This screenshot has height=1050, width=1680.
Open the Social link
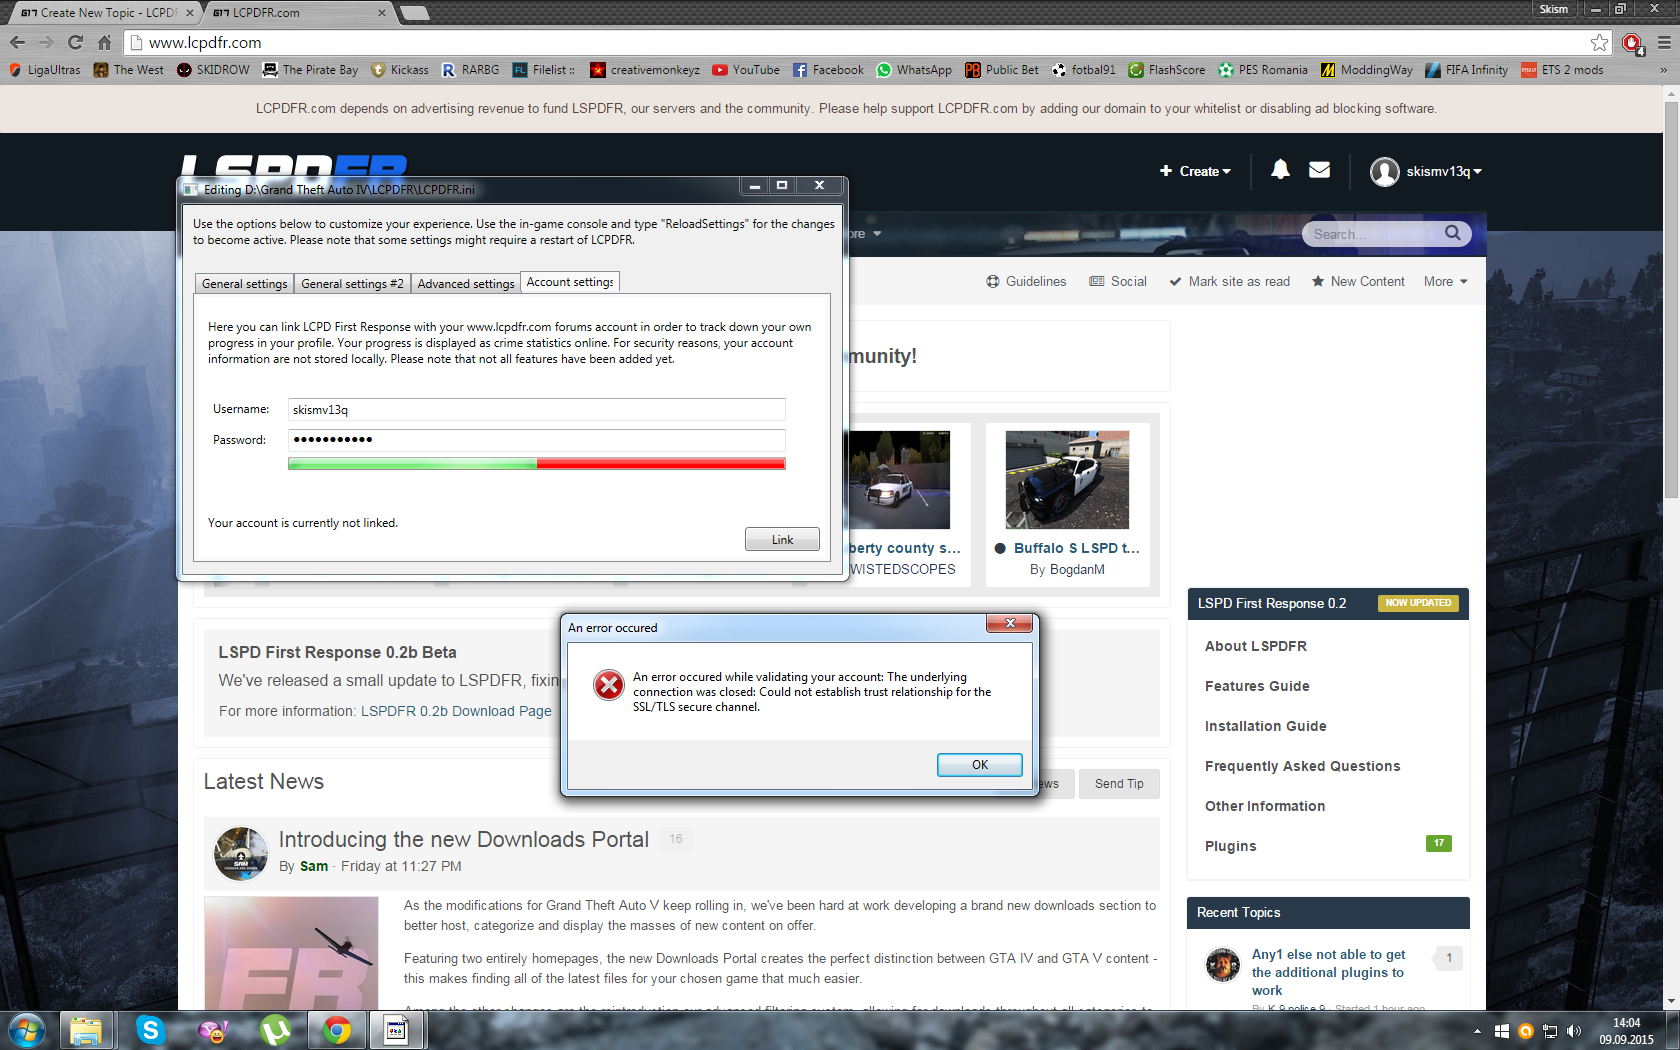click(1118, 281)
